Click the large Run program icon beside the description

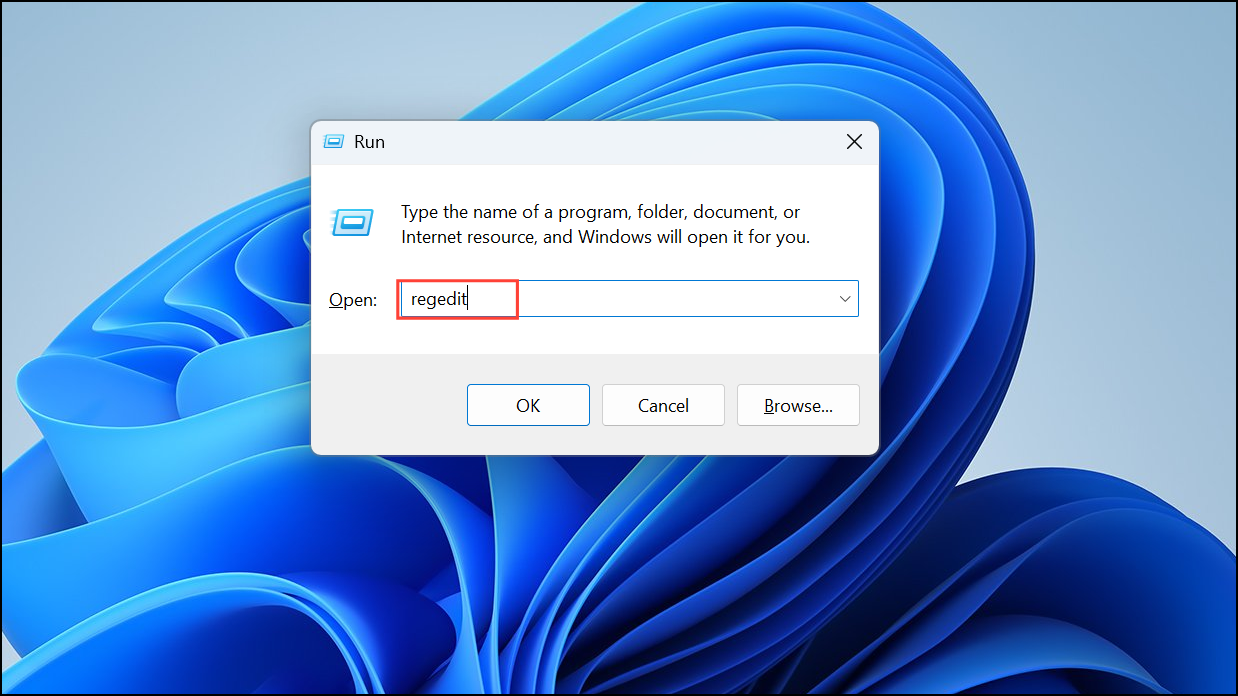pos(352,221)
